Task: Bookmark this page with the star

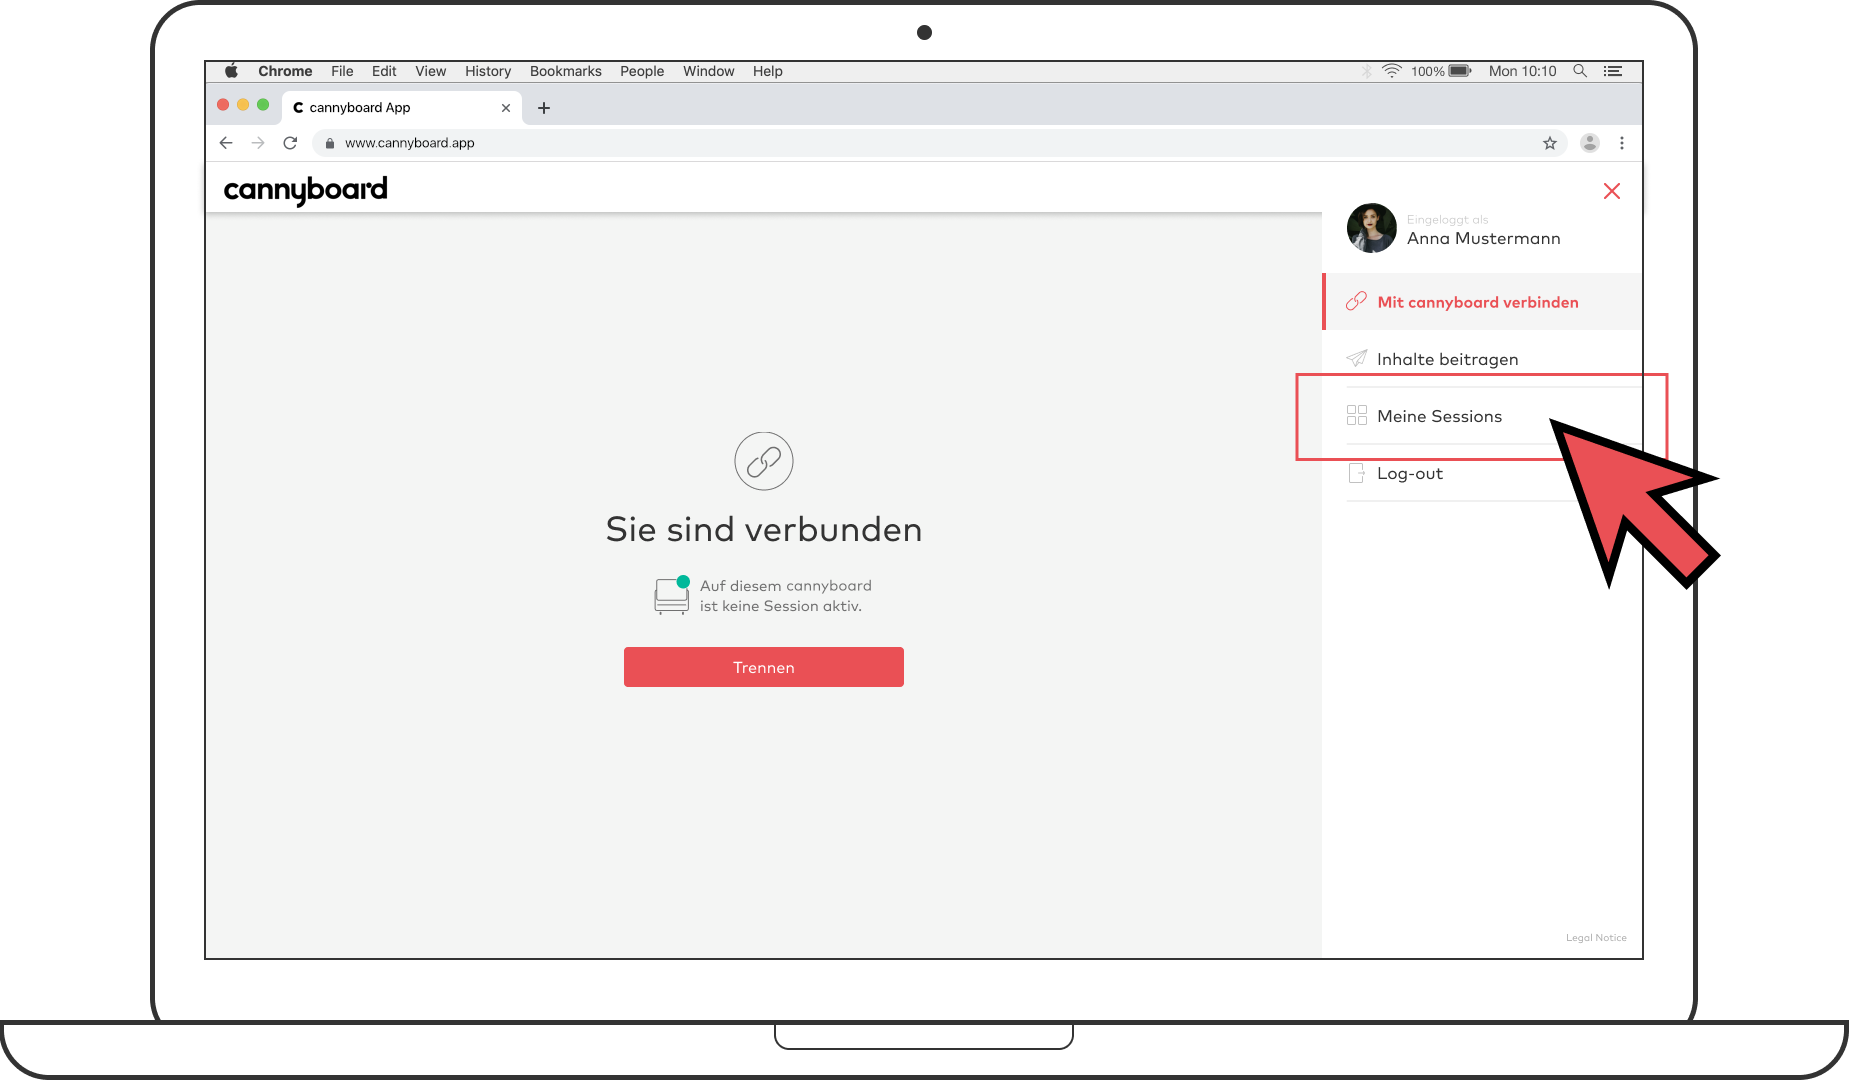Action: [x=1550, y=143]
